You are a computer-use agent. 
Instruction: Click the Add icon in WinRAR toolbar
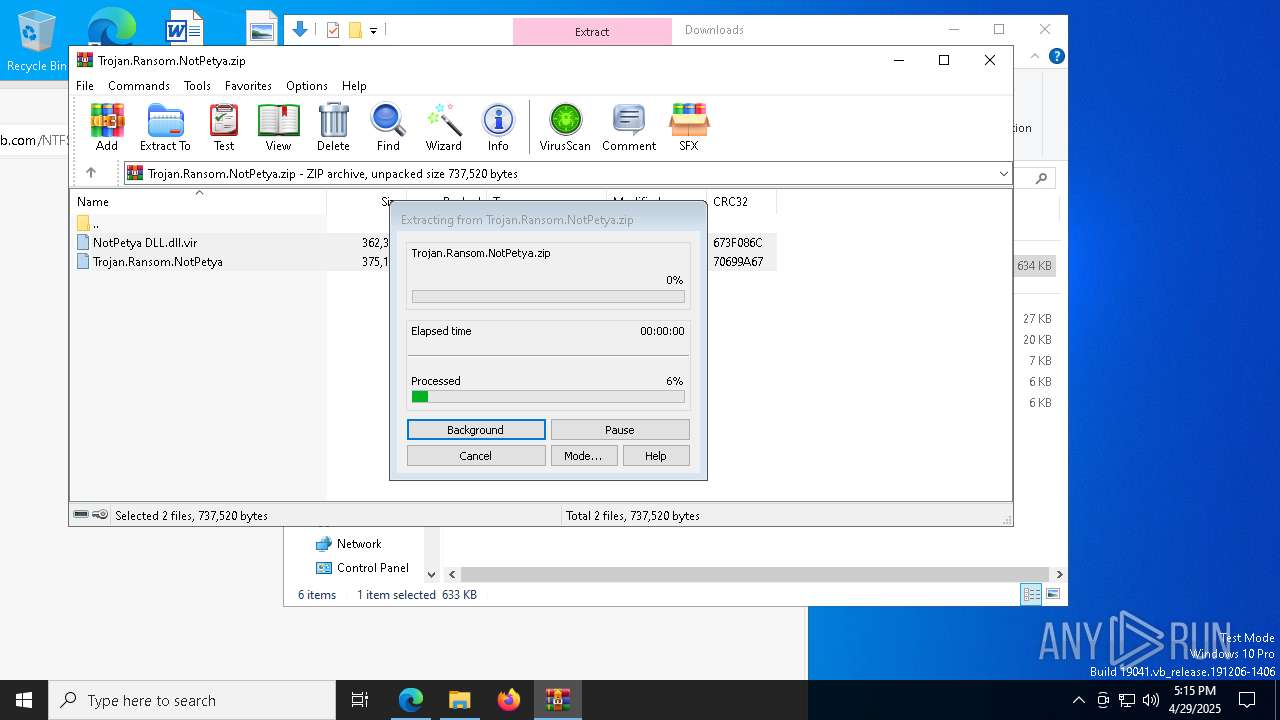[107, 127]
